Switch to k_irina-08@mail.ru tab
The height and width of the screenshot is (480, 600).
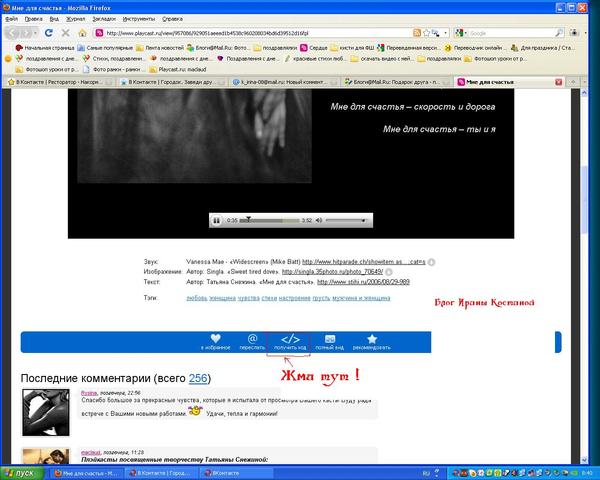(285, 82)
